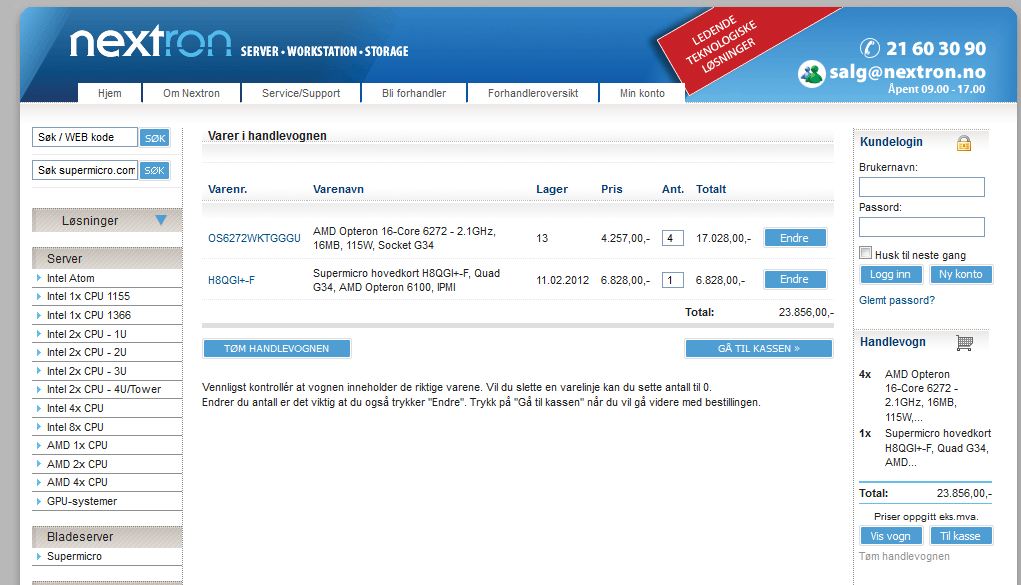The height and width of the screenshot is (585, 1021).
Task: Click the SØK button next to WEB kode field
Action: 155,138
